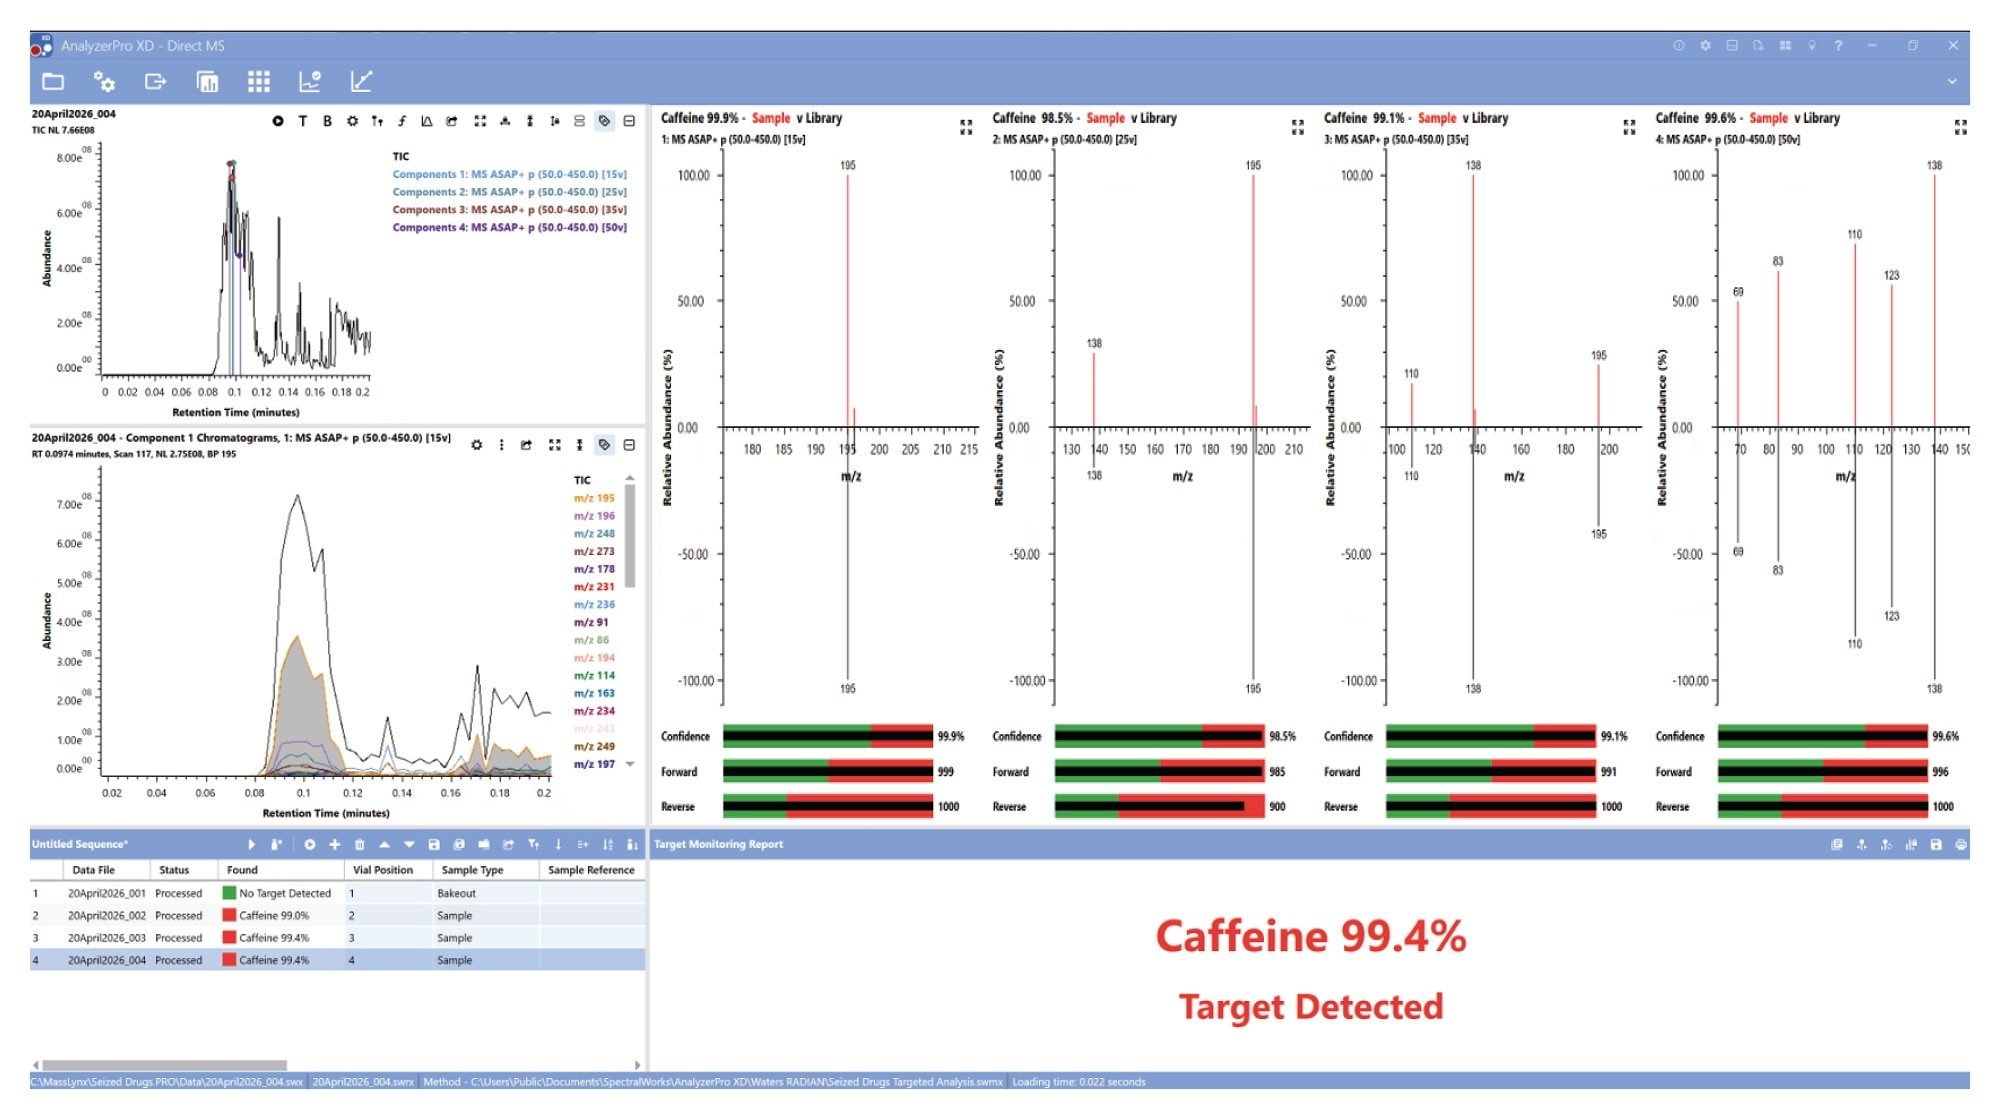Viewport: 2000px width, 1117px height.
Task: Delete selected sequence row with trash icon
Action: [x=359, y=845]
